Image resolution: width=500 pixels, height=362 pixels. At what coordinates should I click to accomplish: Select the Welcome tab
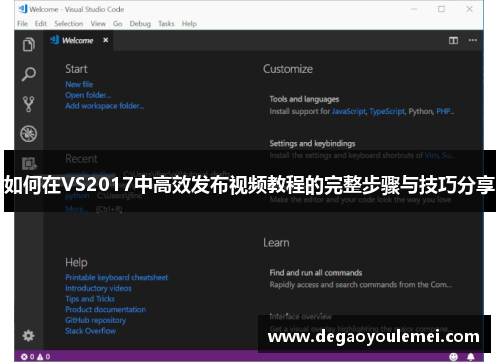pyautogui.click(x=77, y=40)
